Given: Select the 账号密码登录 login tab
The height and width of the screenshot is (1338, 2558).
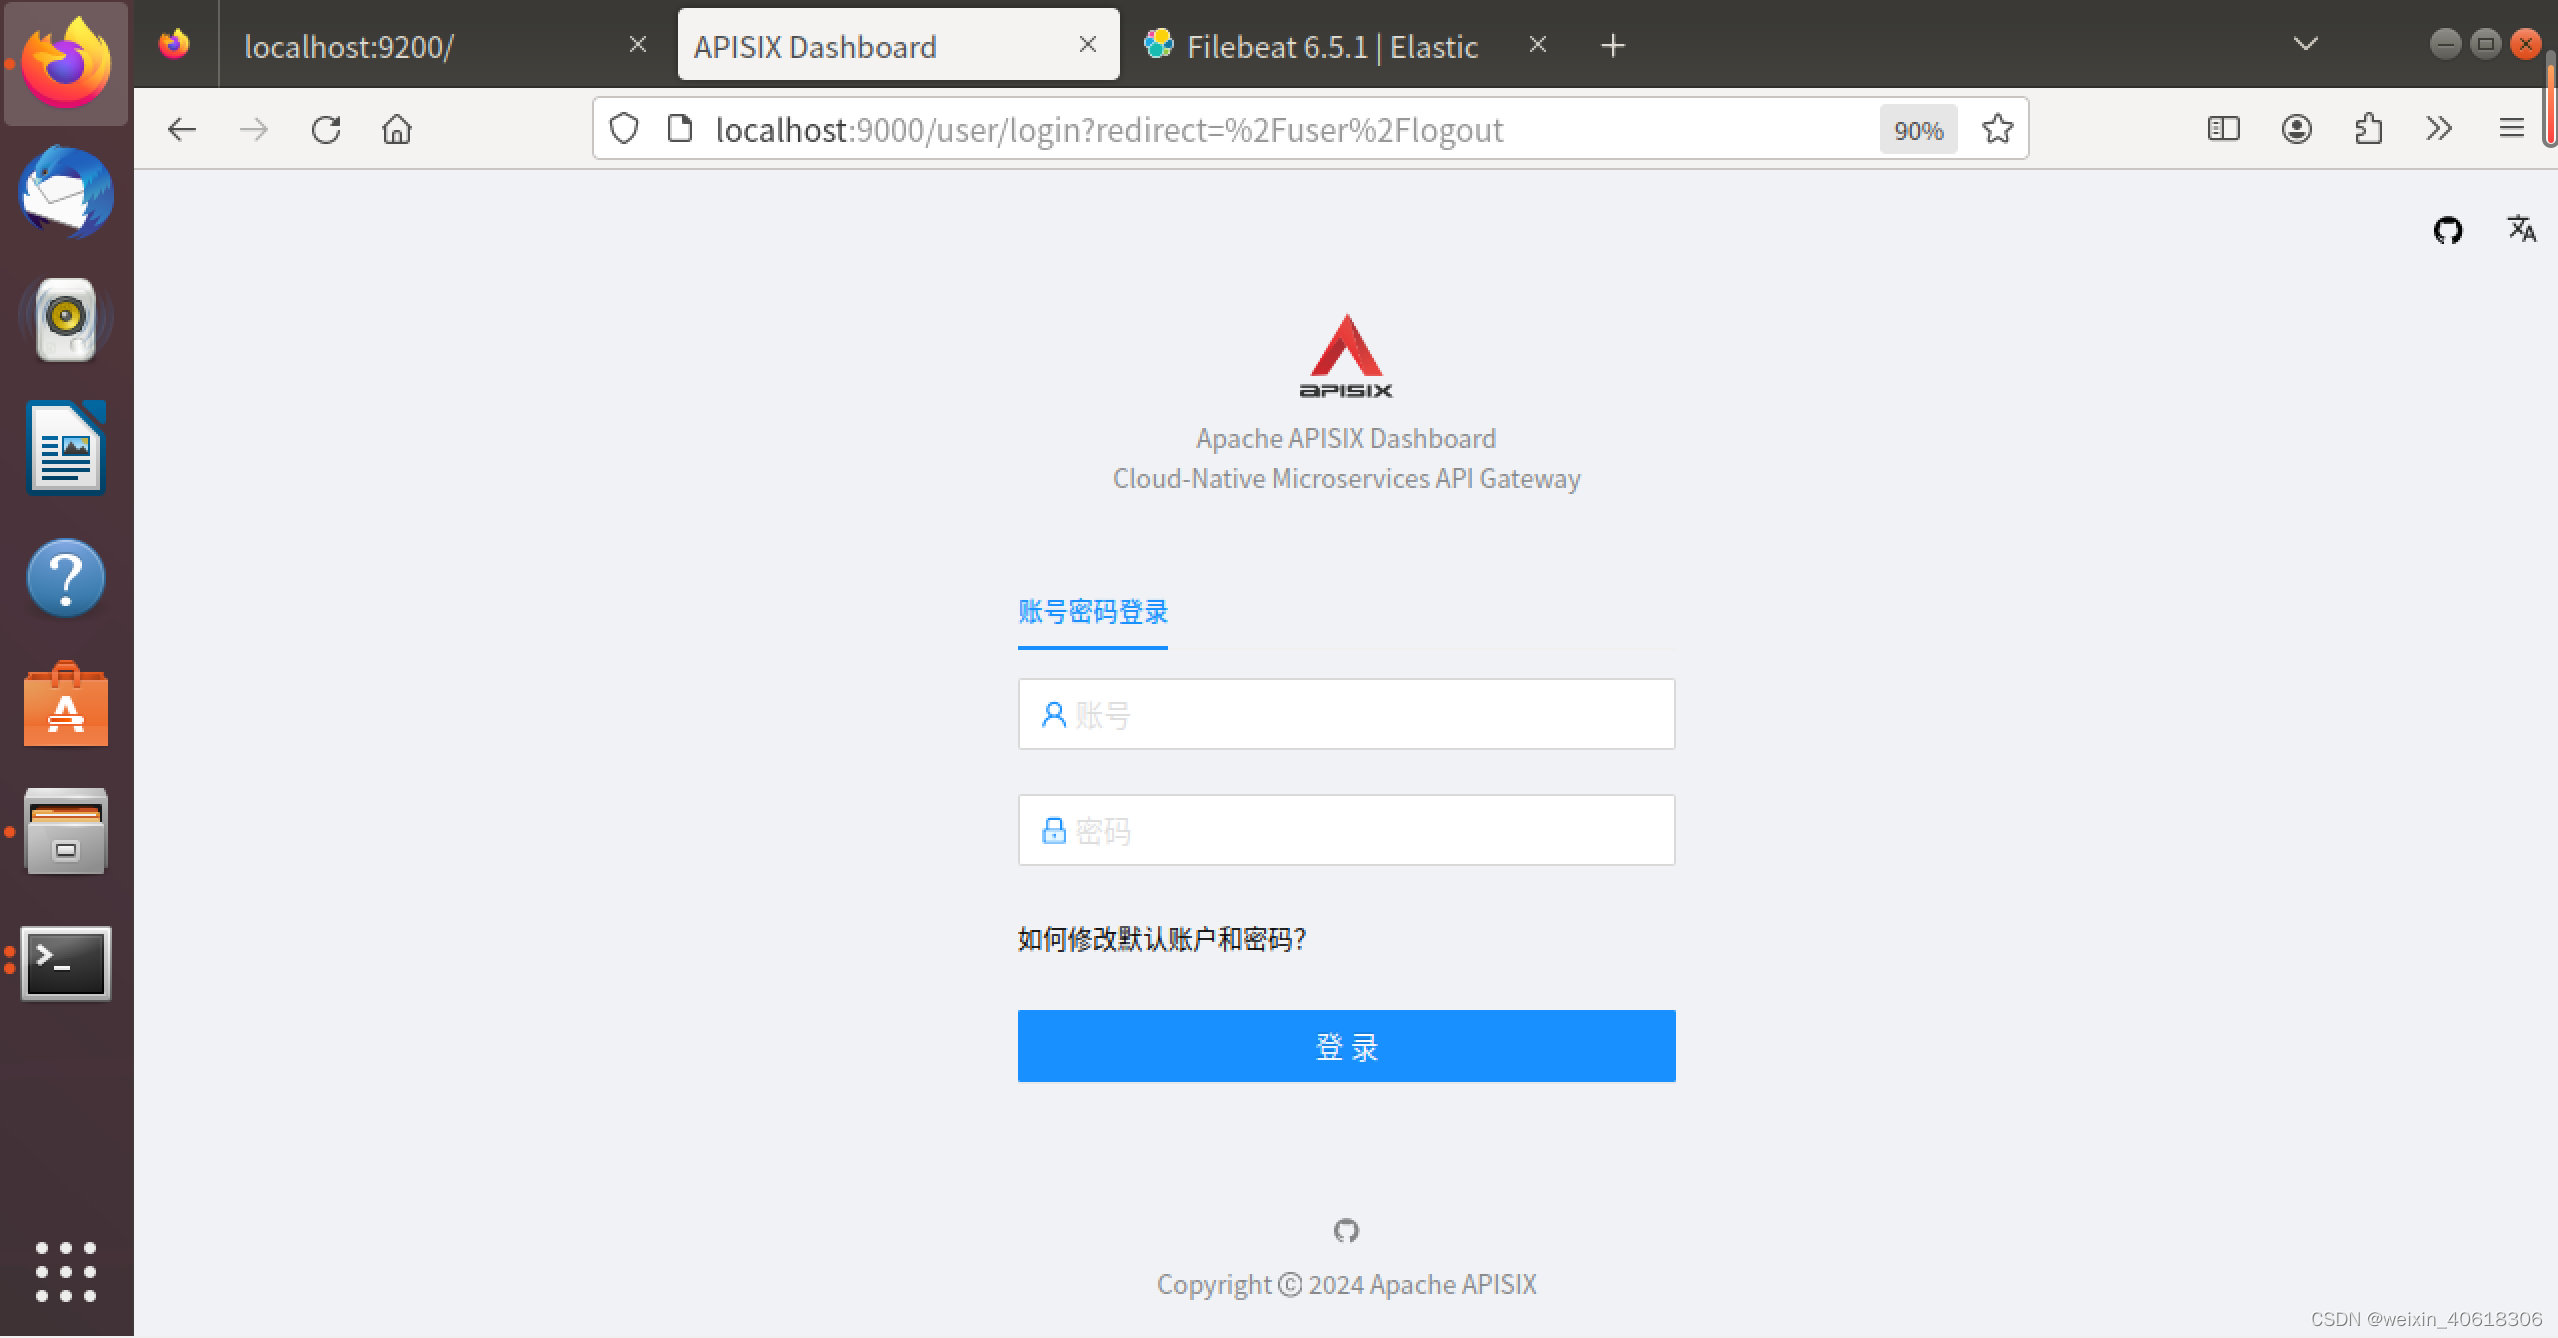Looking at the screenshot, I should 1092,613.
